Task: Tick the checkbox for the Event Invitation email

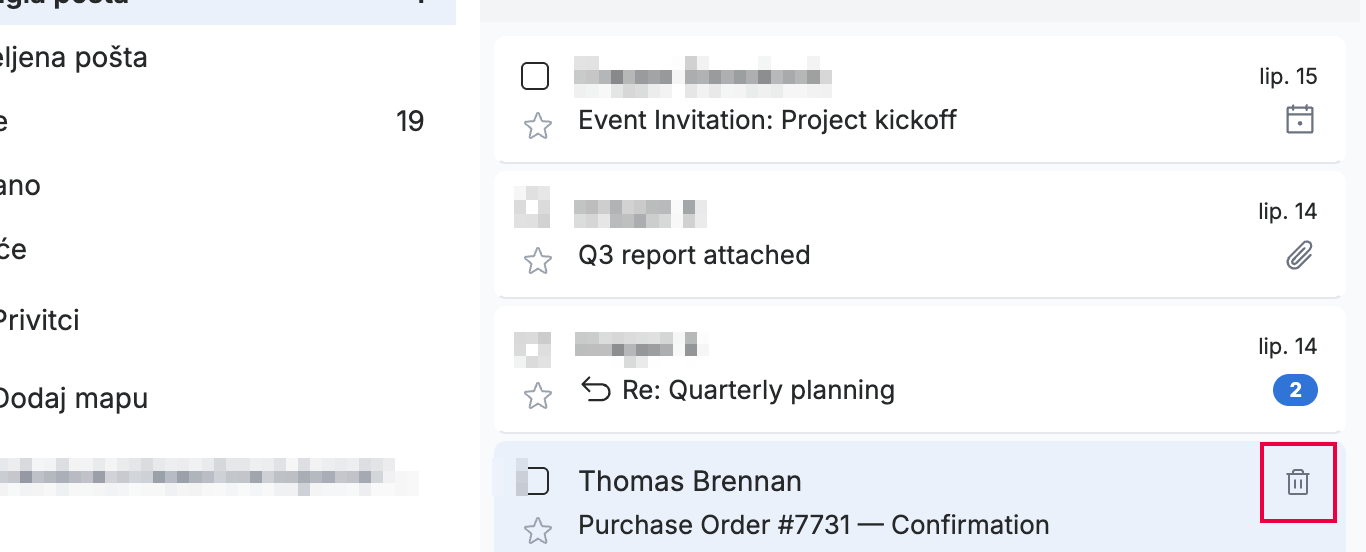Action: [x=535, y=76]
